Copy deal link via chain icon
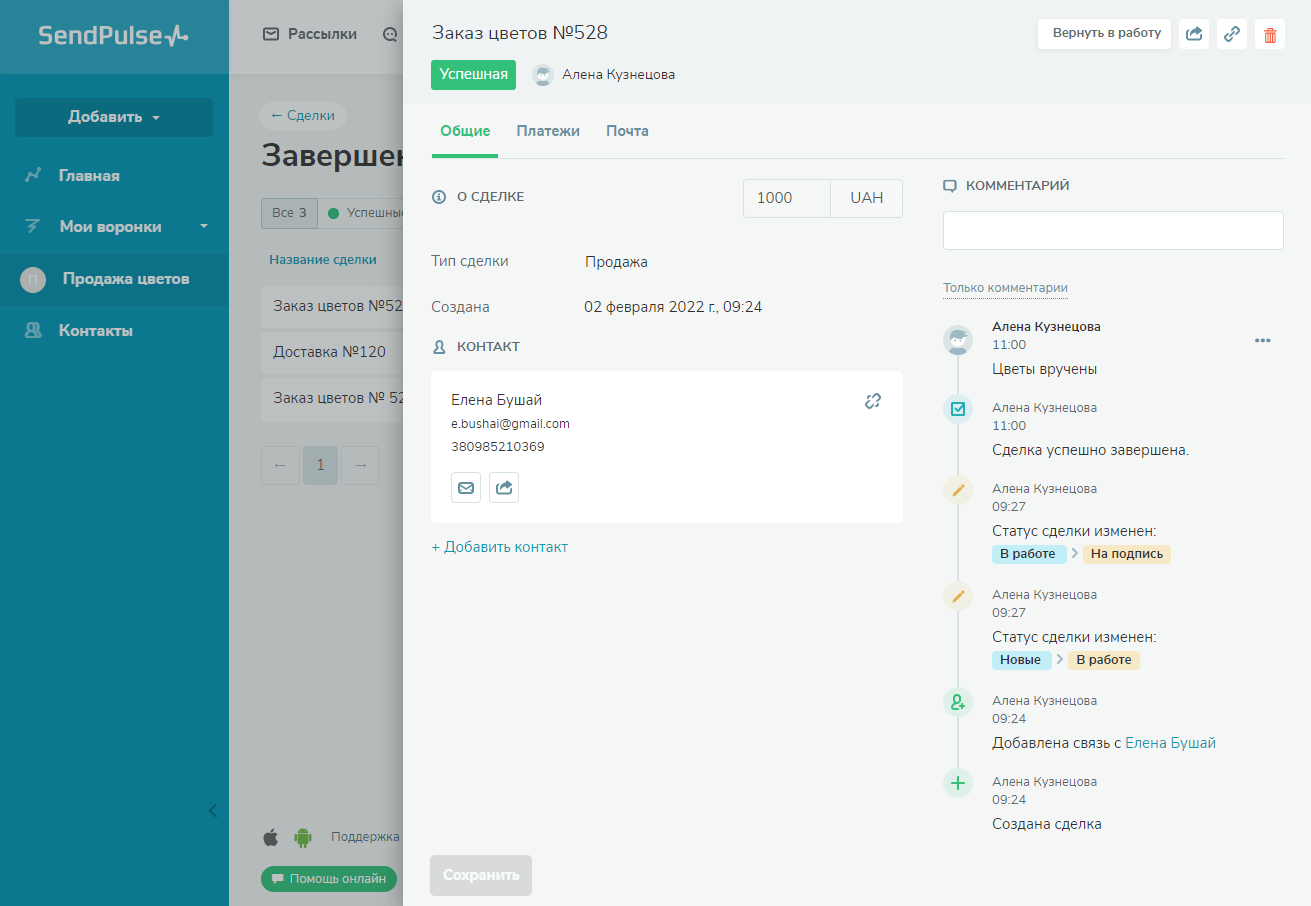Screen dimensions: 1311x906 click(1232, 35)
